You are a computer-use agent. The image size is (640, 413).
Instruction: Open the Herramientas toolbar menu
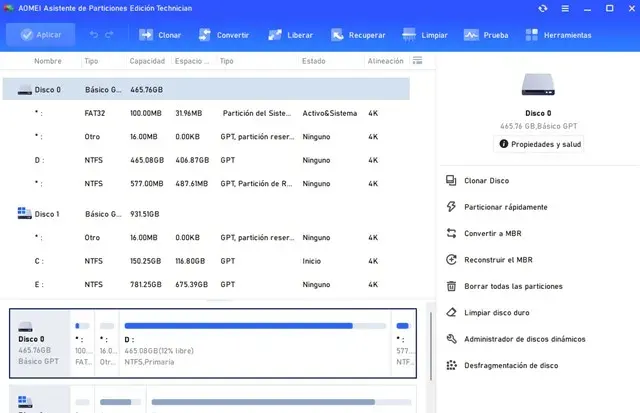(558, 35)
